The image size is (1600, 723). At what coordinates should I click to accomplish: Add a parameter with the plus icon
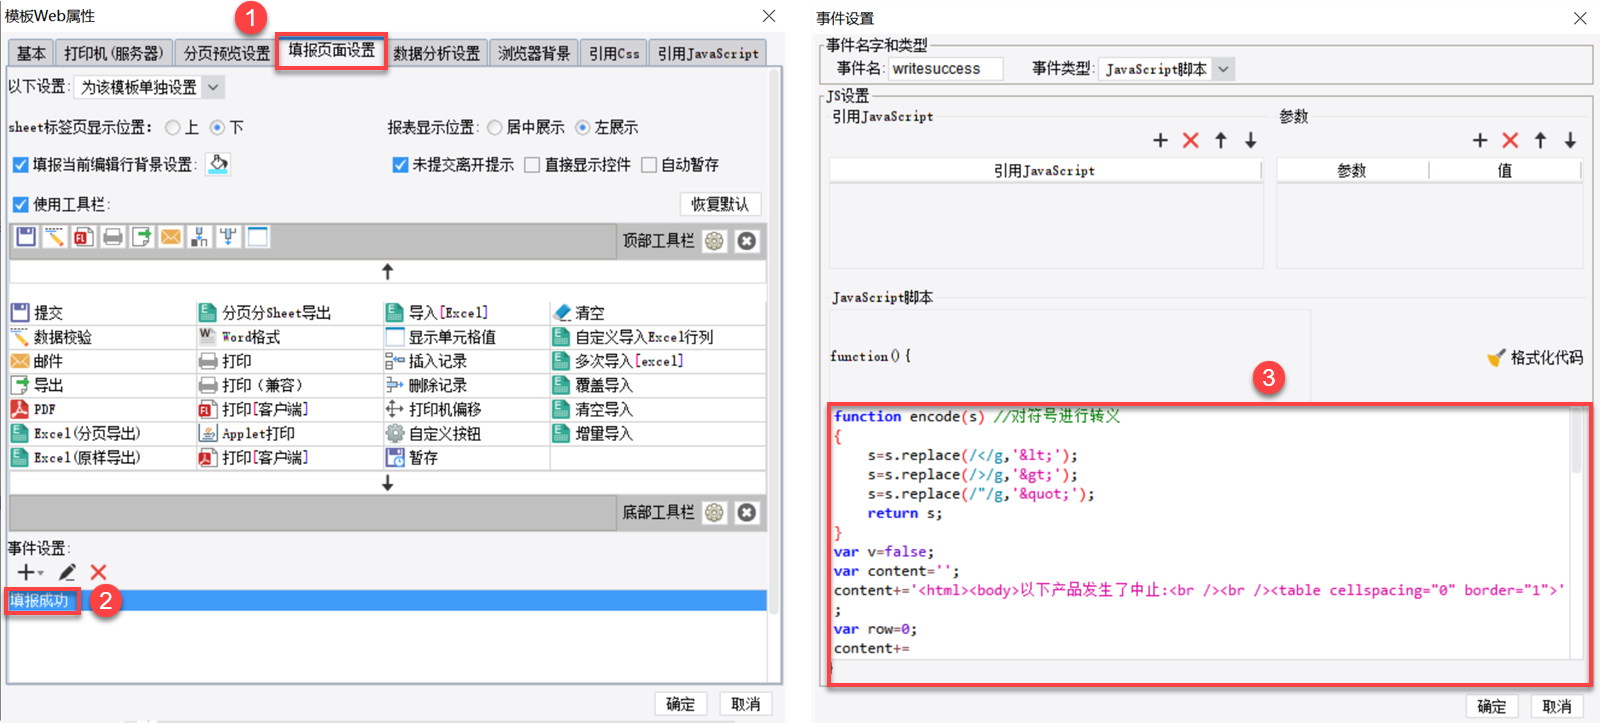pyautogui.click(x=1480, y=141)
